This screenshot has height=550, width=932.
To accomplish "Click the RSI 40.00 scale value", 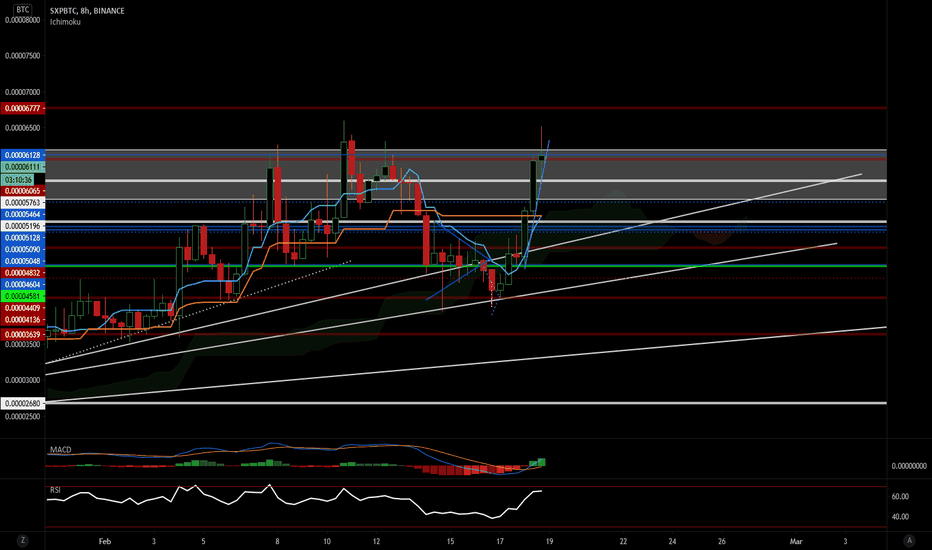I will point(900,517).
